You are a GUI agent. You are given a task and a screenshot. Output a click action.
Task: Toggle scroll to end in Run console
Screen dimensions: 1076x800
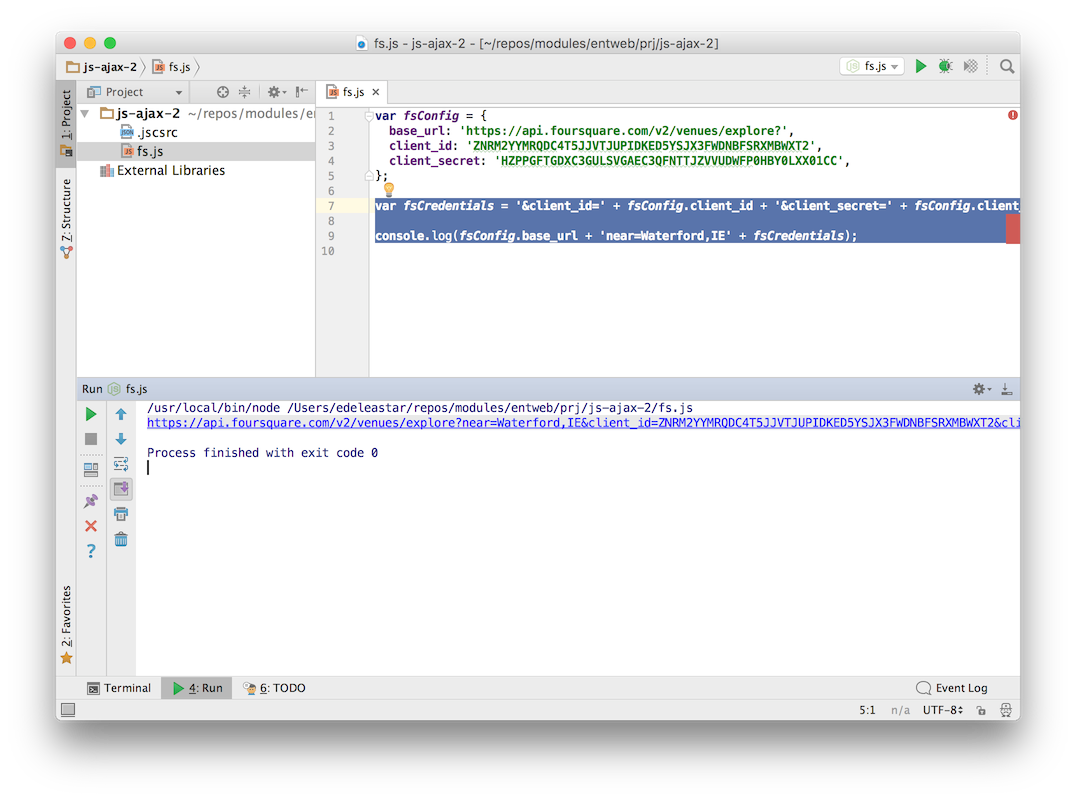tap(121, 489)
